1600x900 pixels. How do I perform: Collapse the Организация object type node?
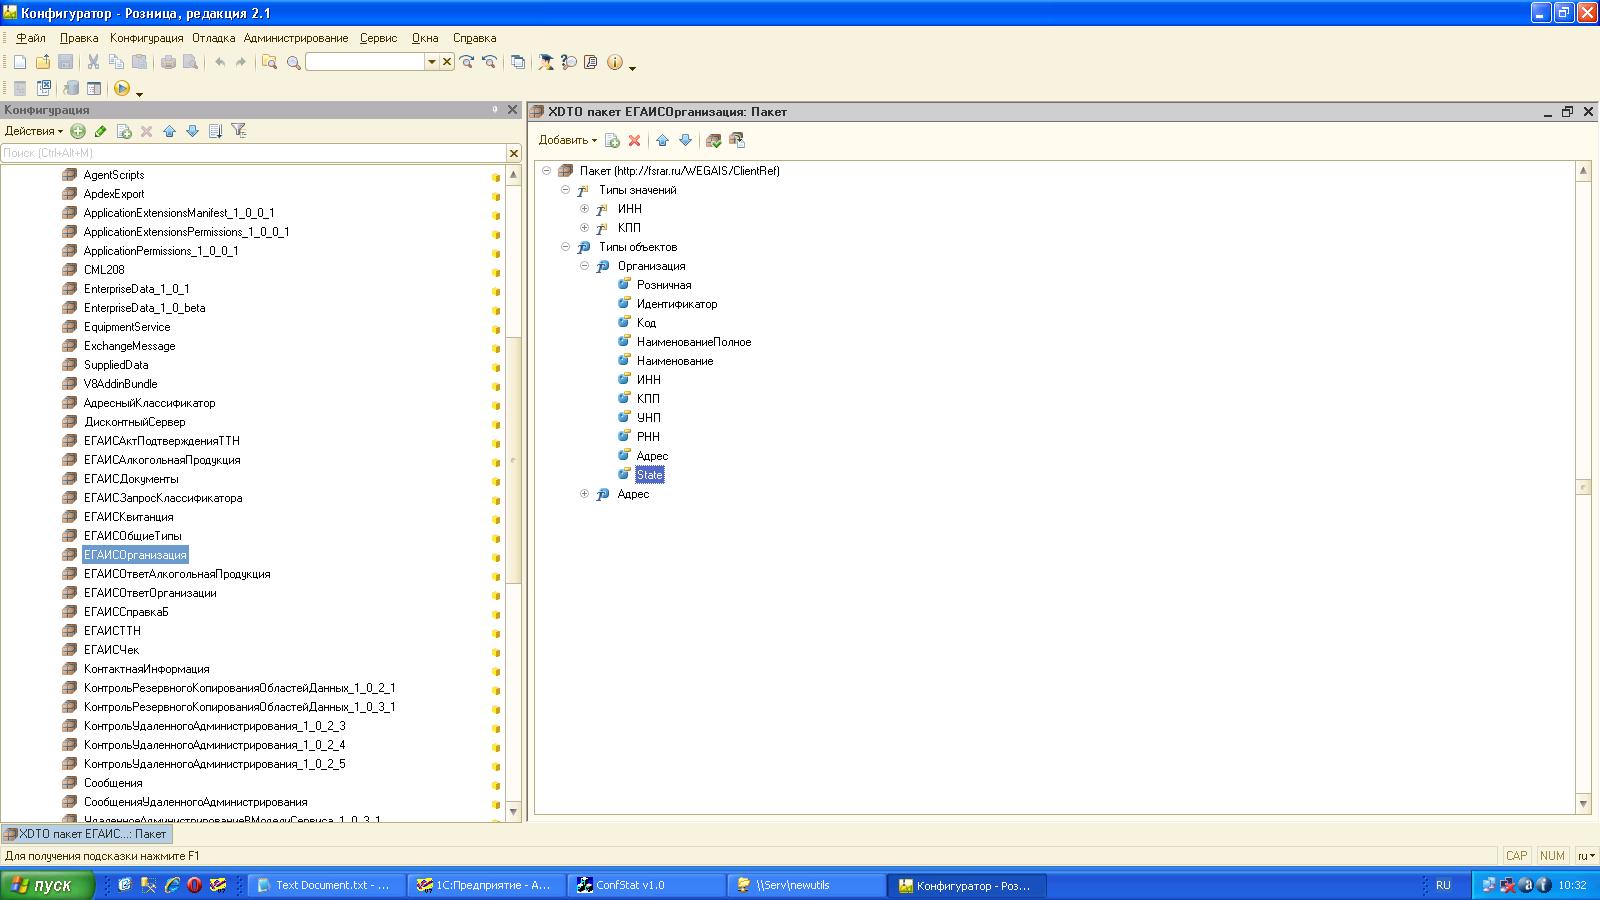pos(584,266)
